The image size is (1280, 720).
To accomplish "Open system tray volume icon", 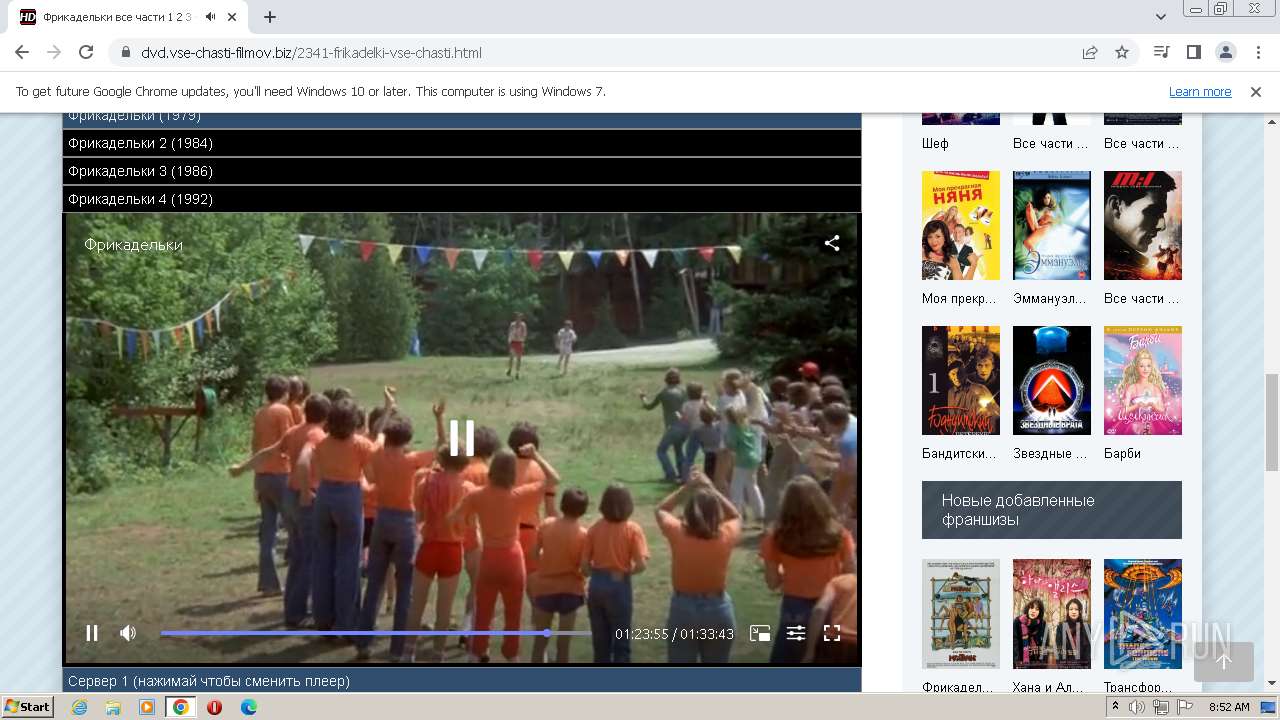I will coord(1137,707).
